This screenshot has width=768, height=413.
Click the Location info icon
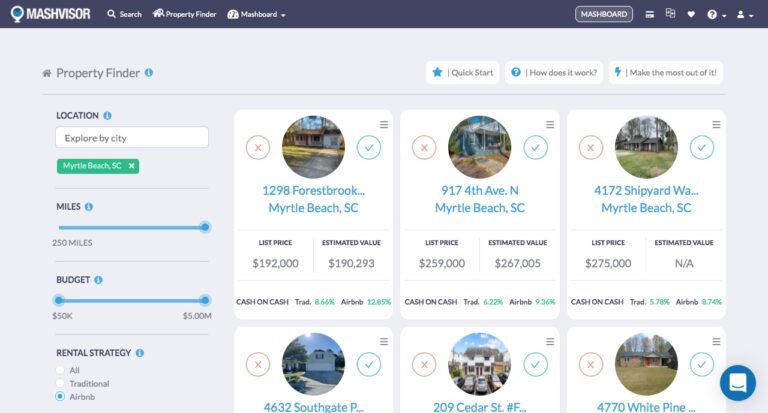click(x=107, y=115)
